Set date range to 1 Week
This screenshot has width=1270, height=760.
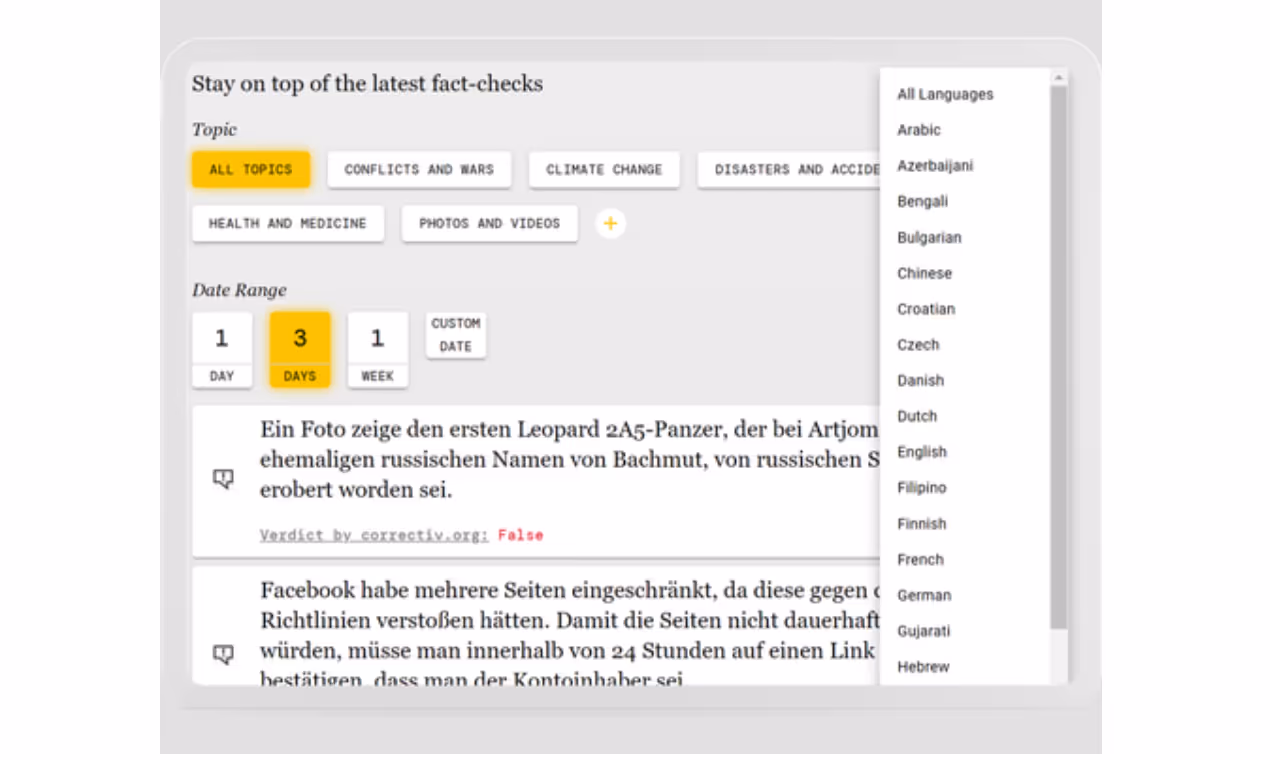click(x=377, y=350)
